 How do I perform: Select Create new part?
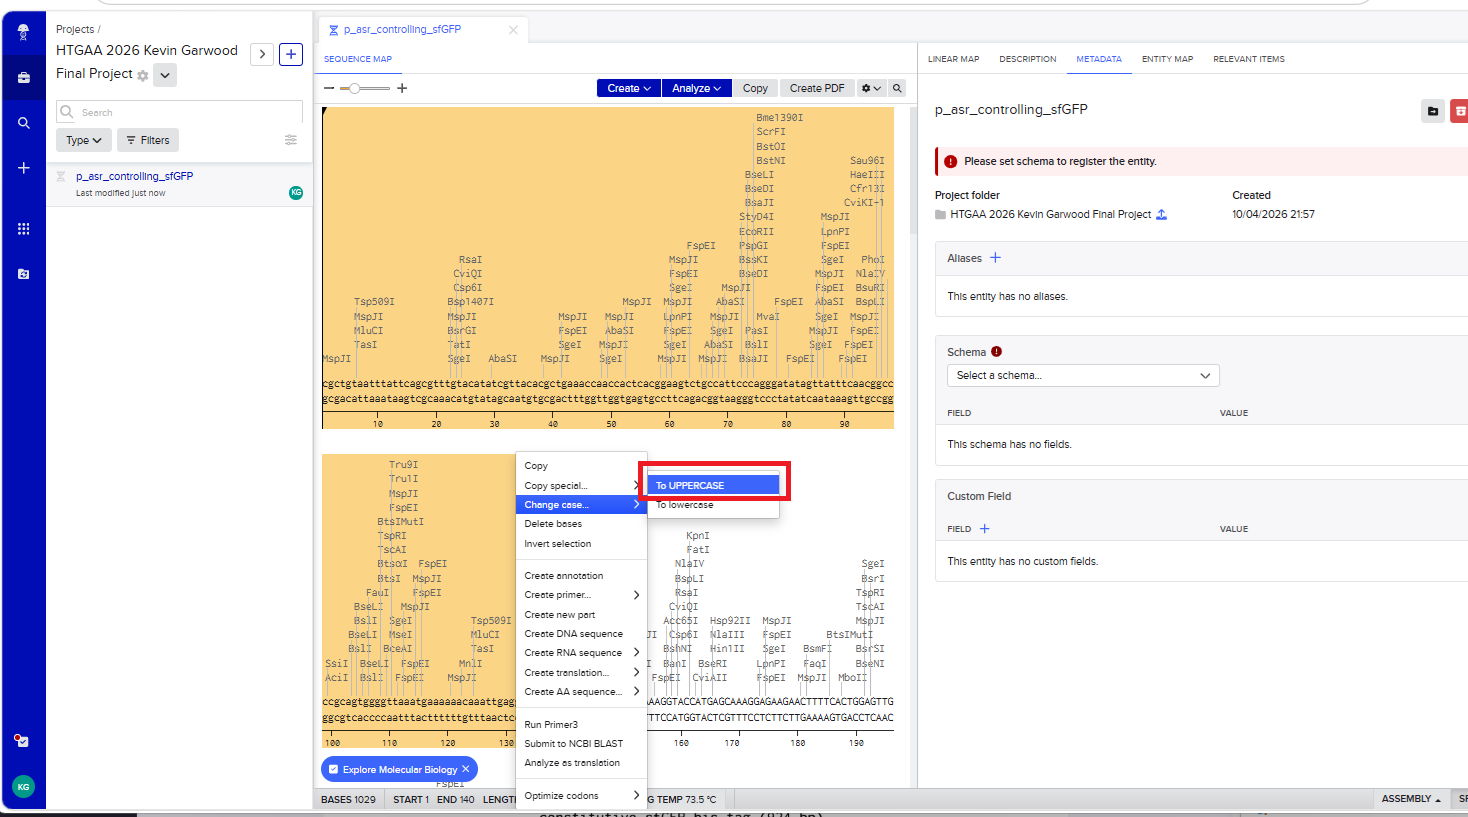(x=581, y=615)
